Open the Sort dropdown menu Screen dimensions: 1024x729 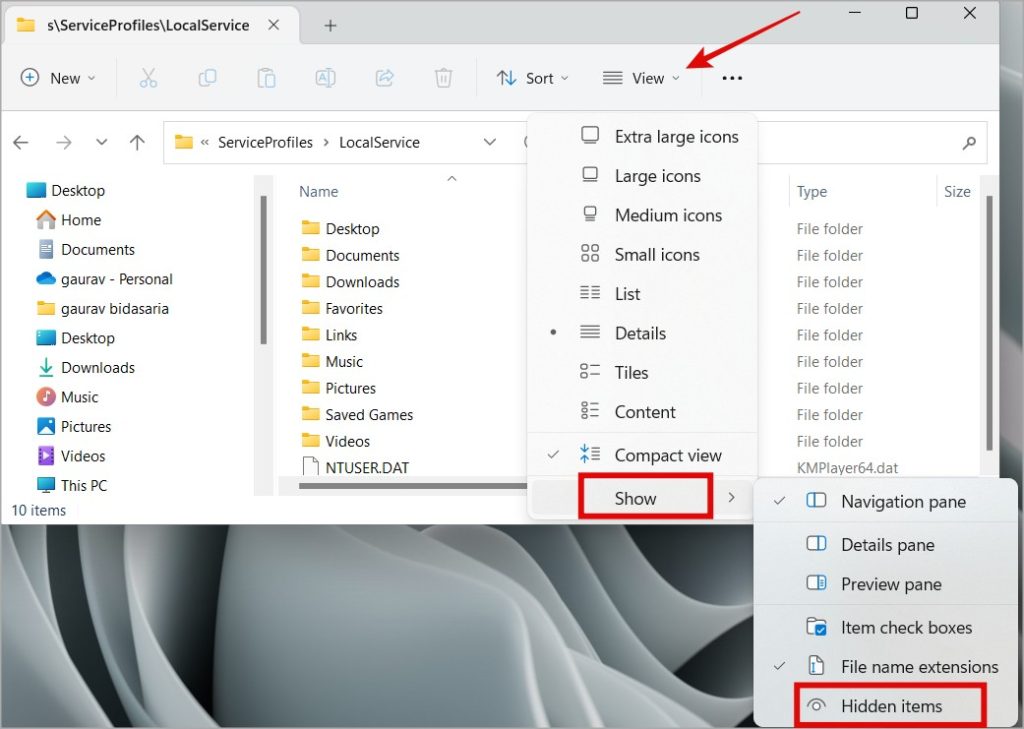pyautogui.click(x=532, y=78)
